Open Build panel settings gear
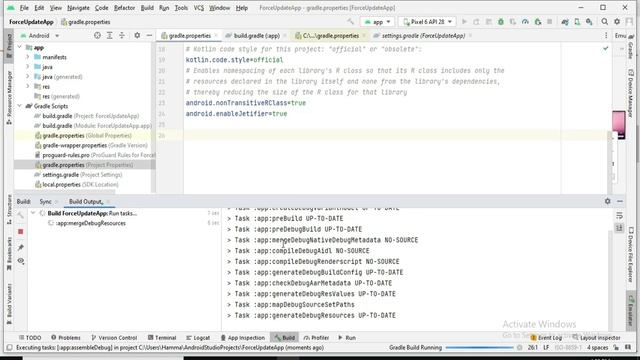The width and height of the screenshot is (640, 360). (608, 201)
